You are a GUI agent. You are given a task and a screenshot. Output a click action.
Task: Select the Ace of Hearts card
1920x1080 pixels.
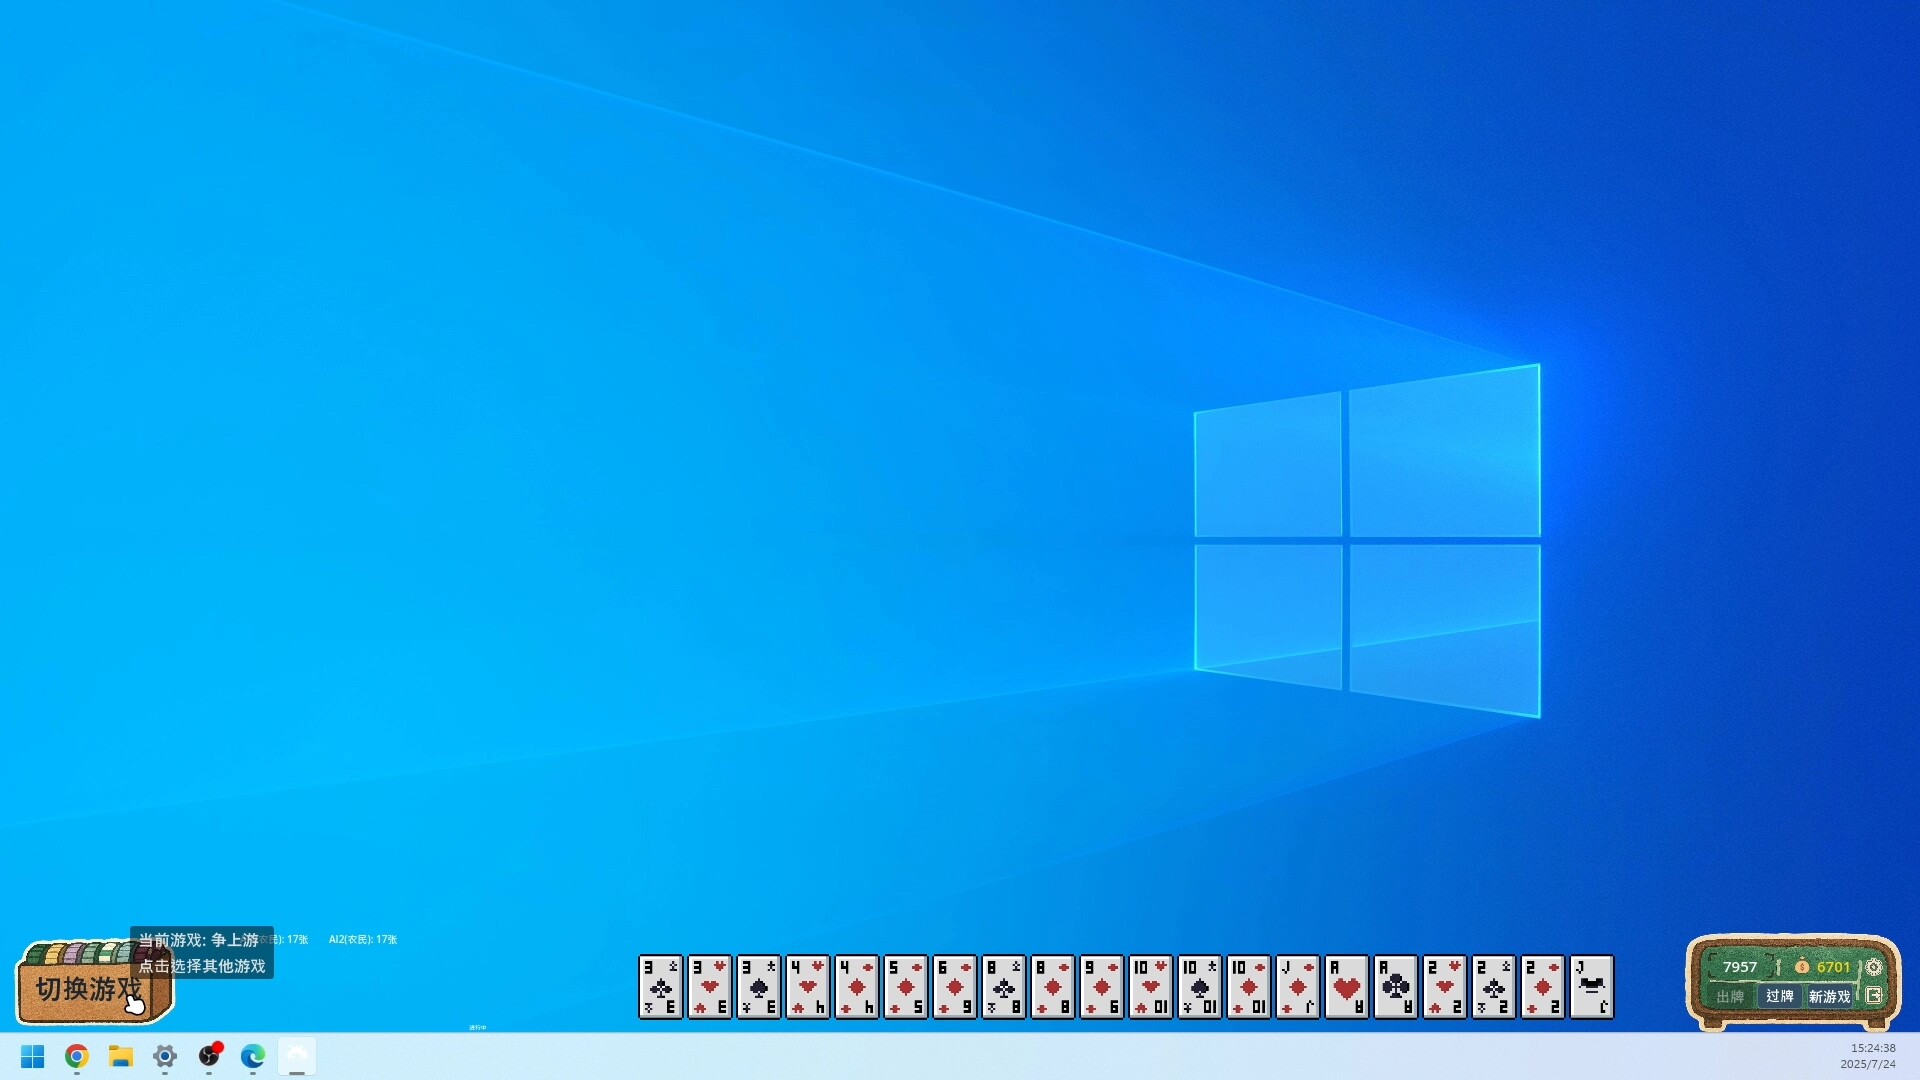[1346, 988]
